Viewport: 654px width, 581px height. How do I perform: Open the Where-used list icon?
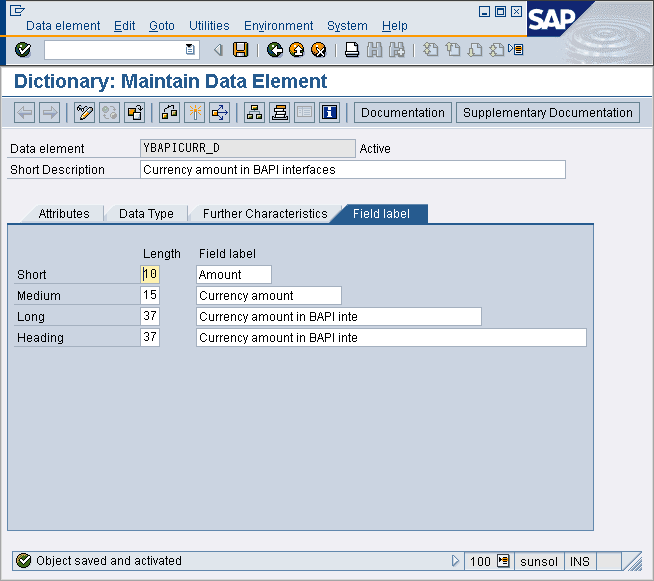[x=220, y=113]
